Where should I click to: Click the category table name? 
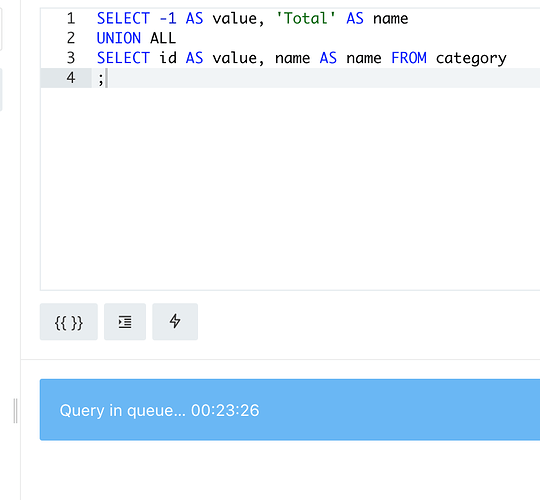471,58
